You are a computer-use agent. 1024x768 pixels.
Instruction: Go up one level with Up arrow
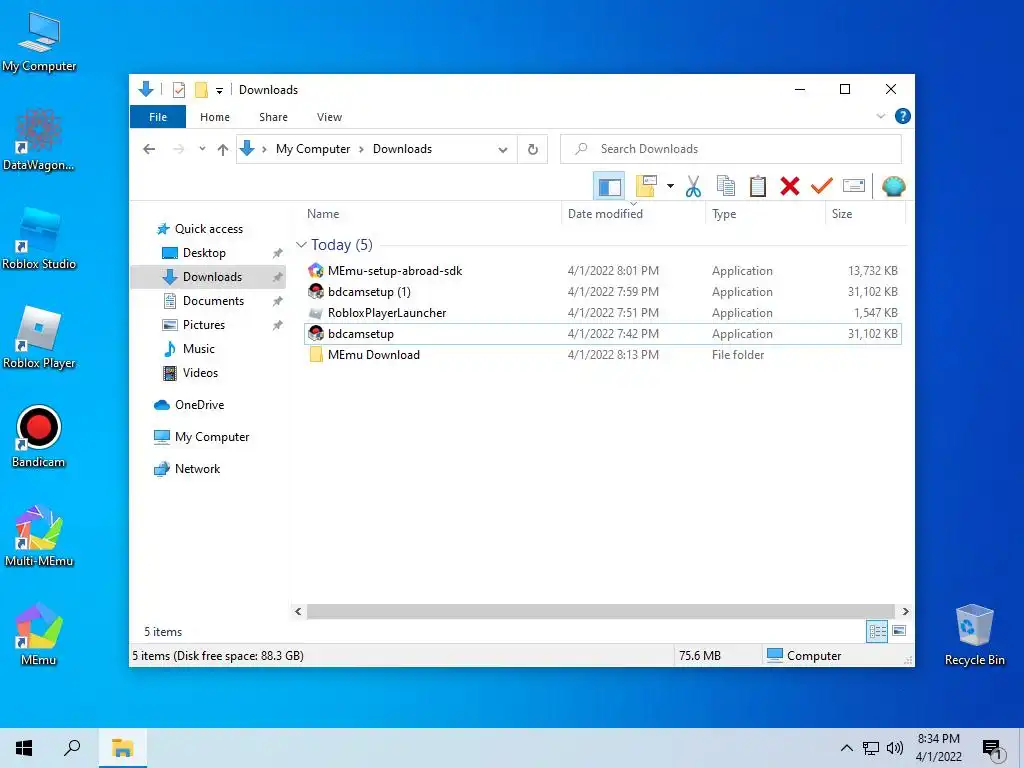pyautogui.click(x=223, y=150)
